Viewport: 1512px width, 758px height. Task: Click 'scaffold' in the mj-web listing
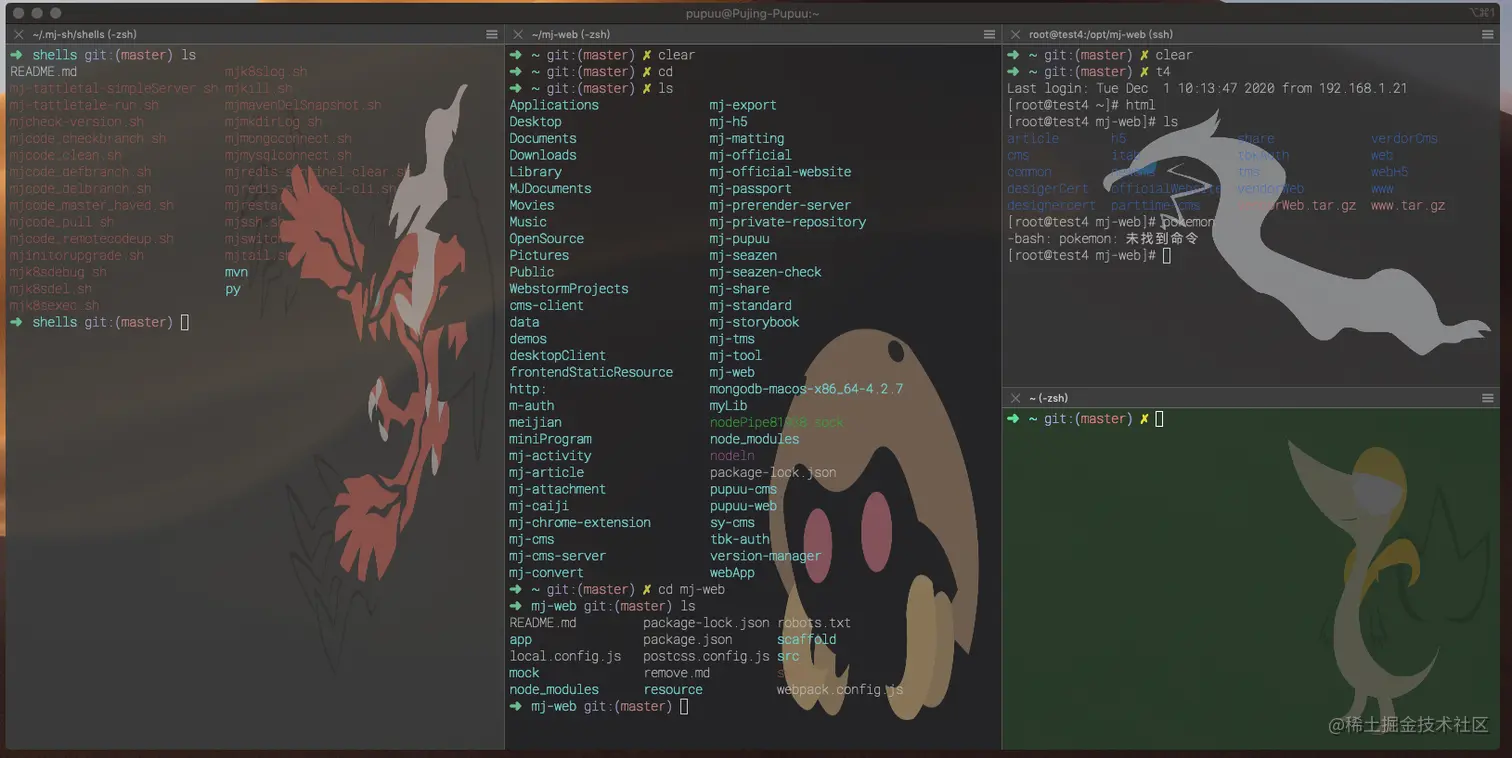[x=807, y=640]
